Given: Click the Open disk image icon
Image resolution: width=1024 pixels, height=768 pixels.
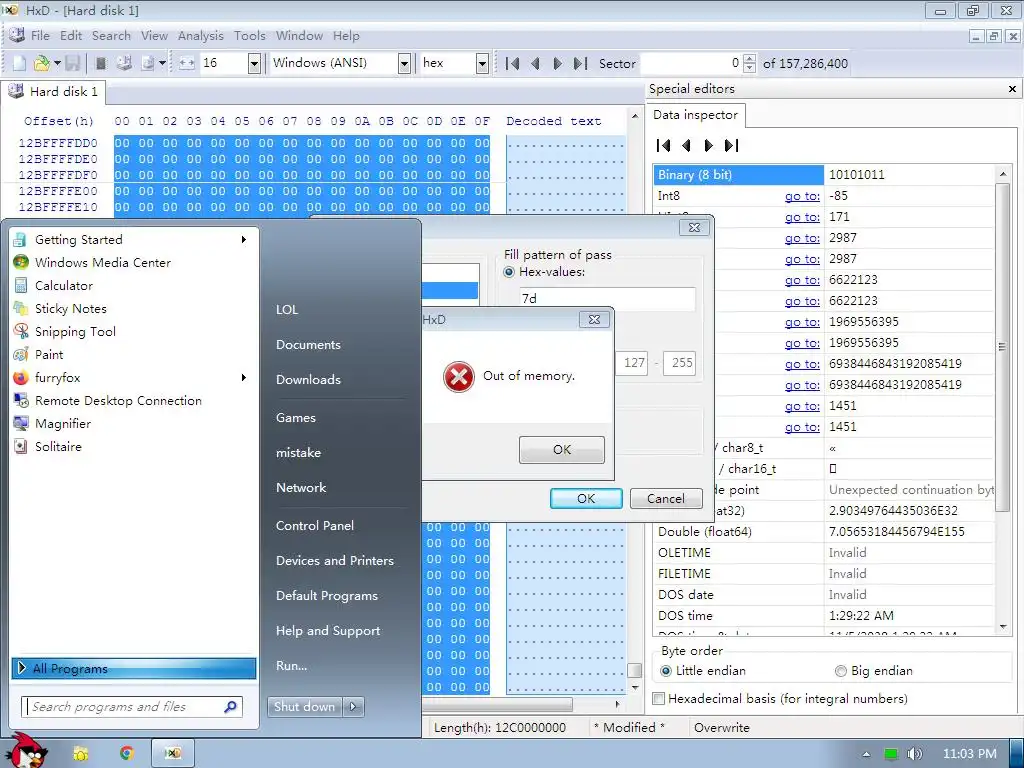Looking at the screenshot, I should [148, 63].
